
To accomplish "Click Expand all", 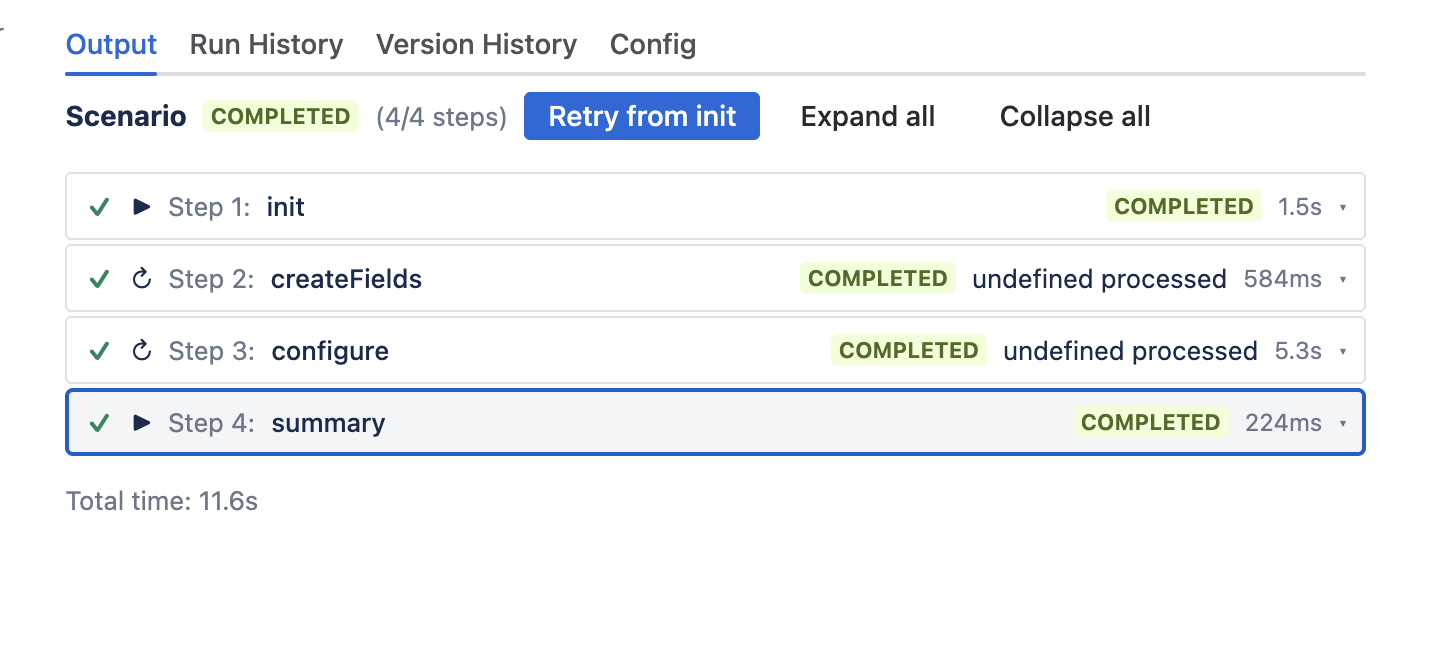I will coord(867,116).
